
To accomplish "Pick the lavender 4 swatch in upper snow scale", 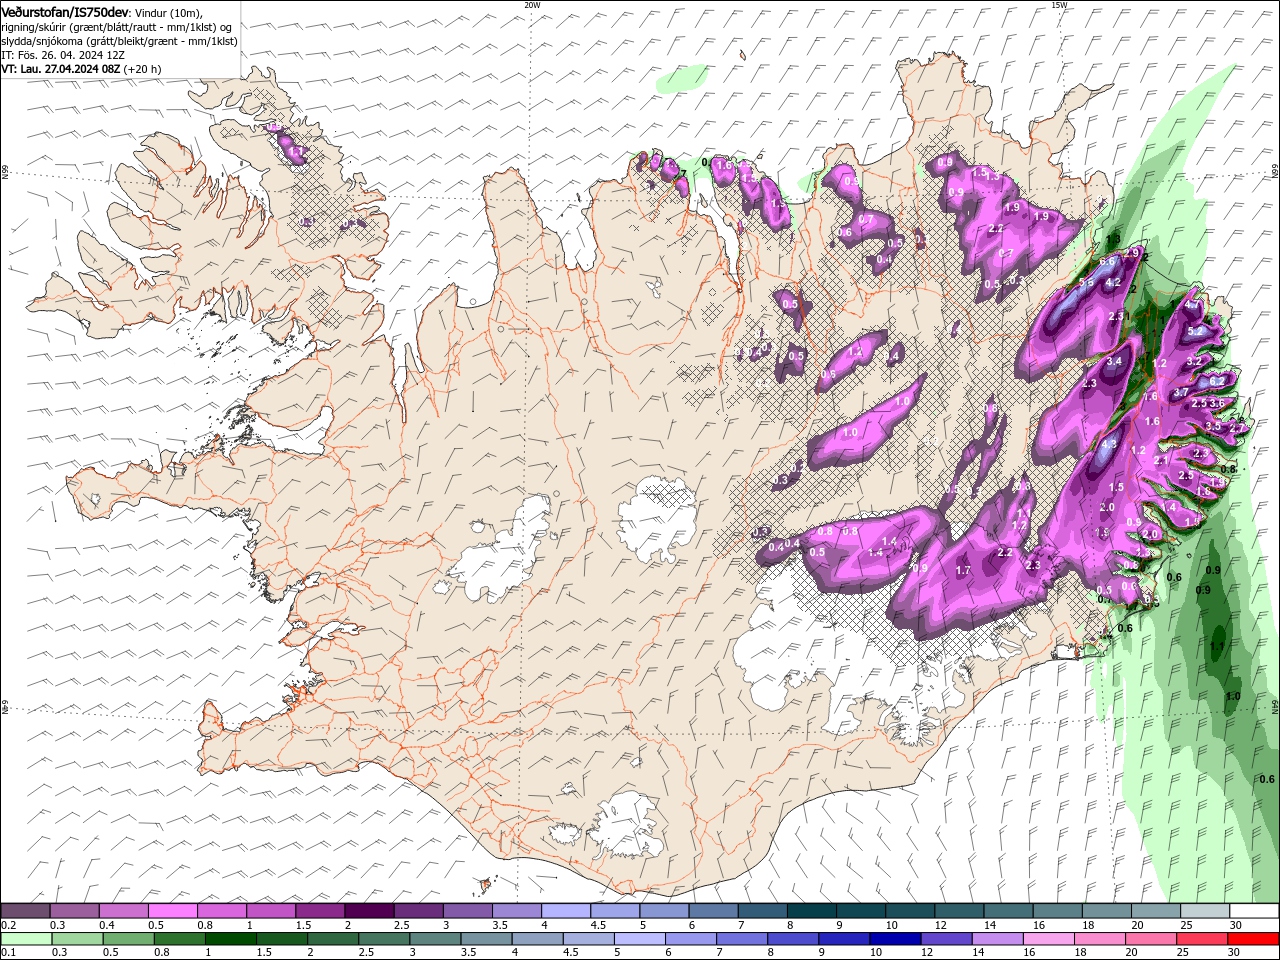I will [565, 911].
